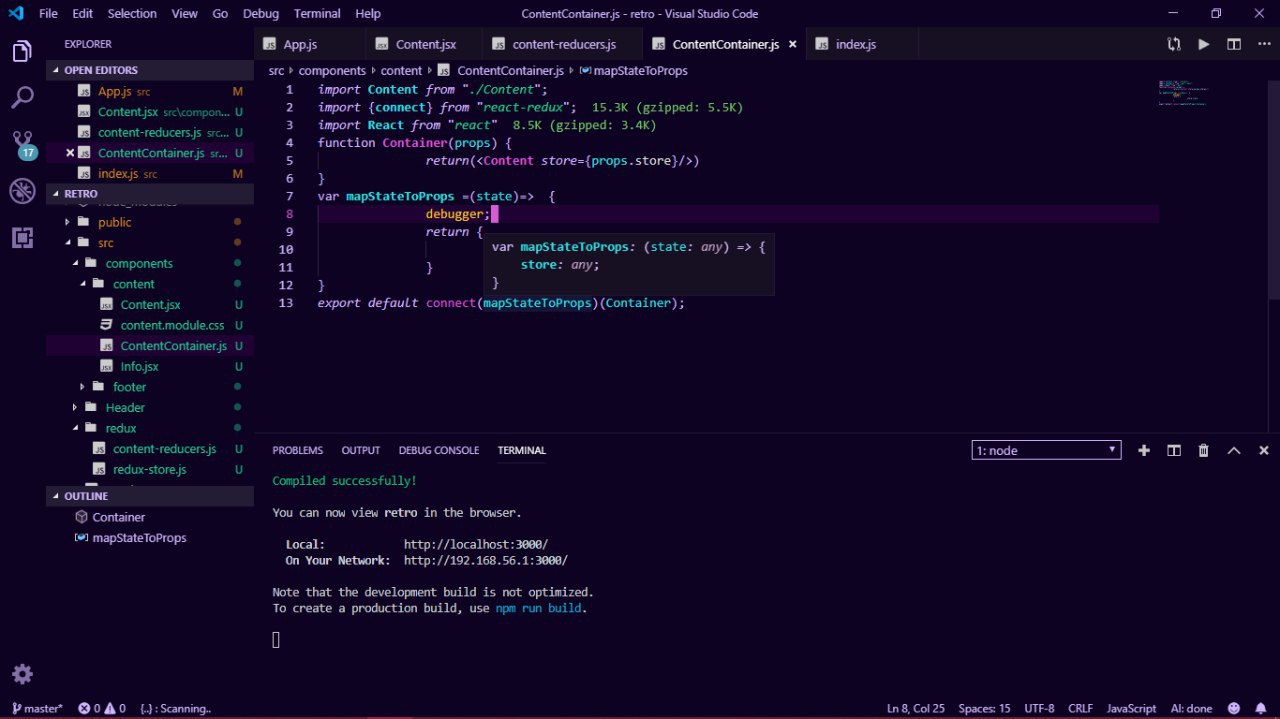Open the Debug view icon
The height and width of the screenshot is (719, 1280).
pyautogui.click(x=22, y=191)
